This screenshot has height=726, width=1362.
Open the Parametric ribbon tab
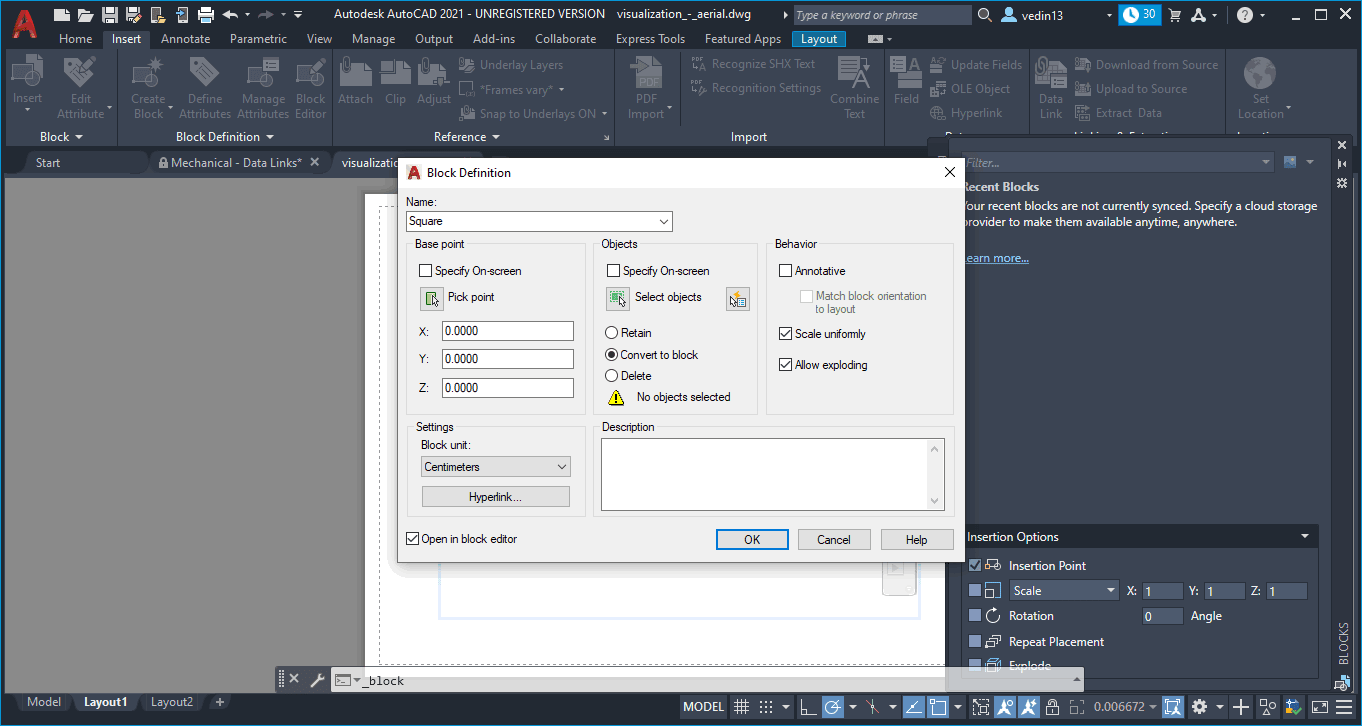[258, 39]
